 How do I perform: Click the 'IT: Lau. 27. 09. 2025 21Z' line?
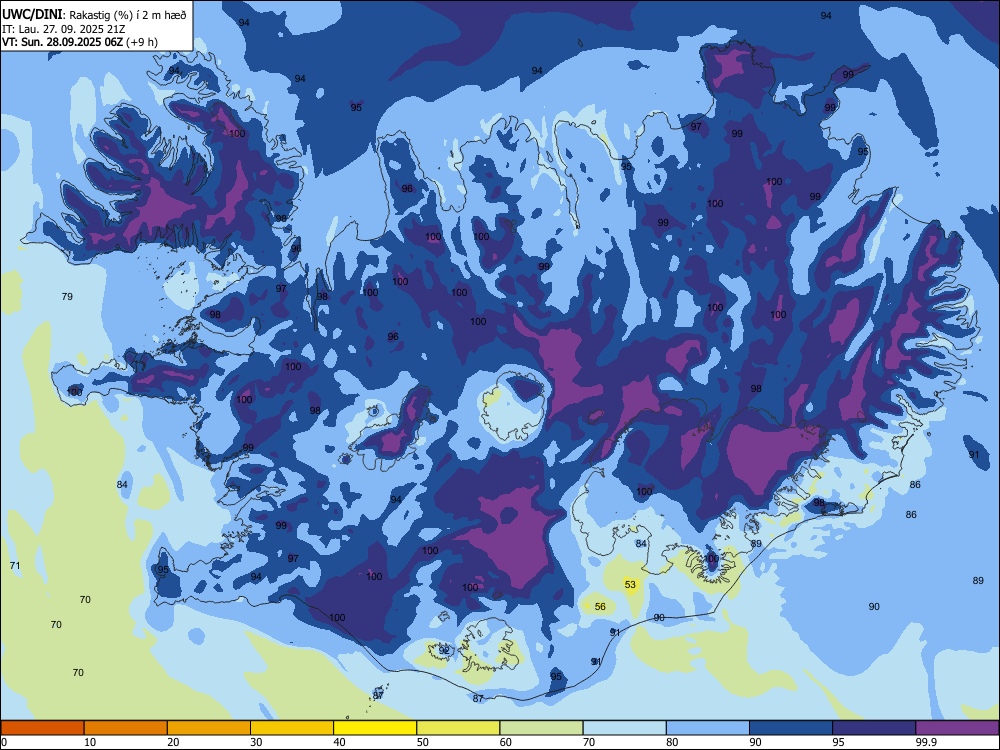pyautogui.click(x=63, y=29)
